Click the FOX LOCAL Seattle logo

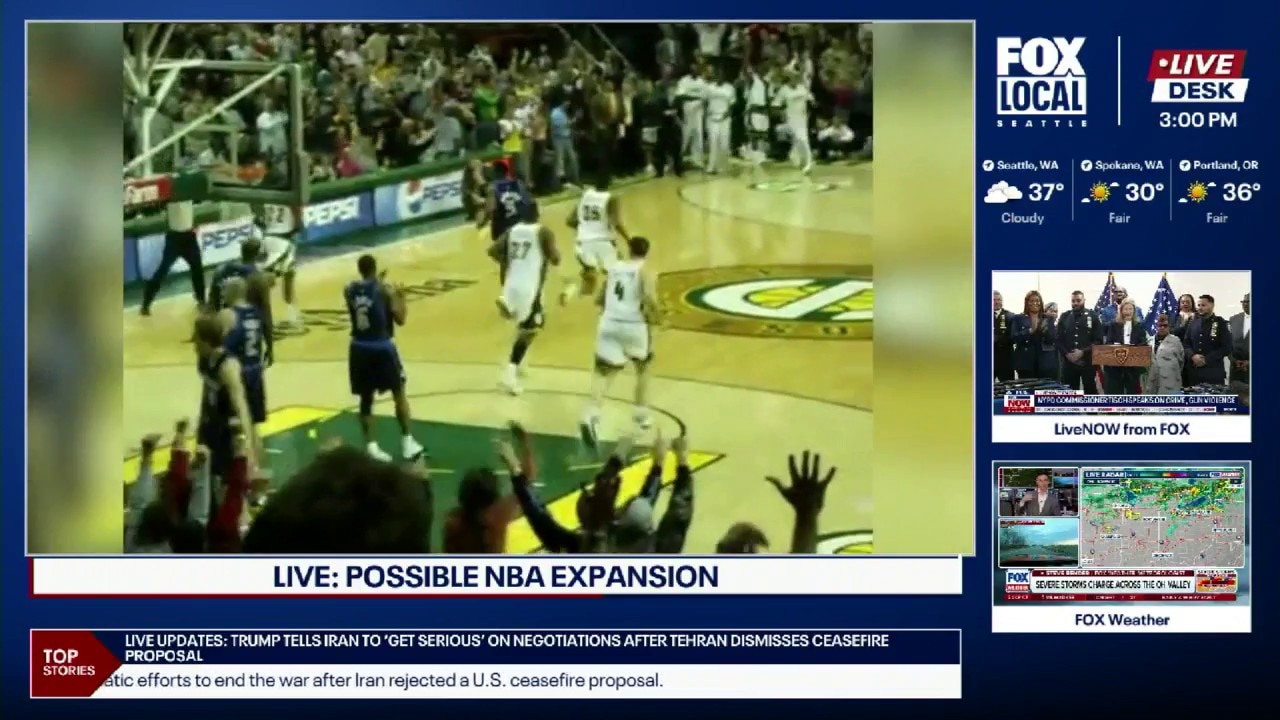(1041, 81)
